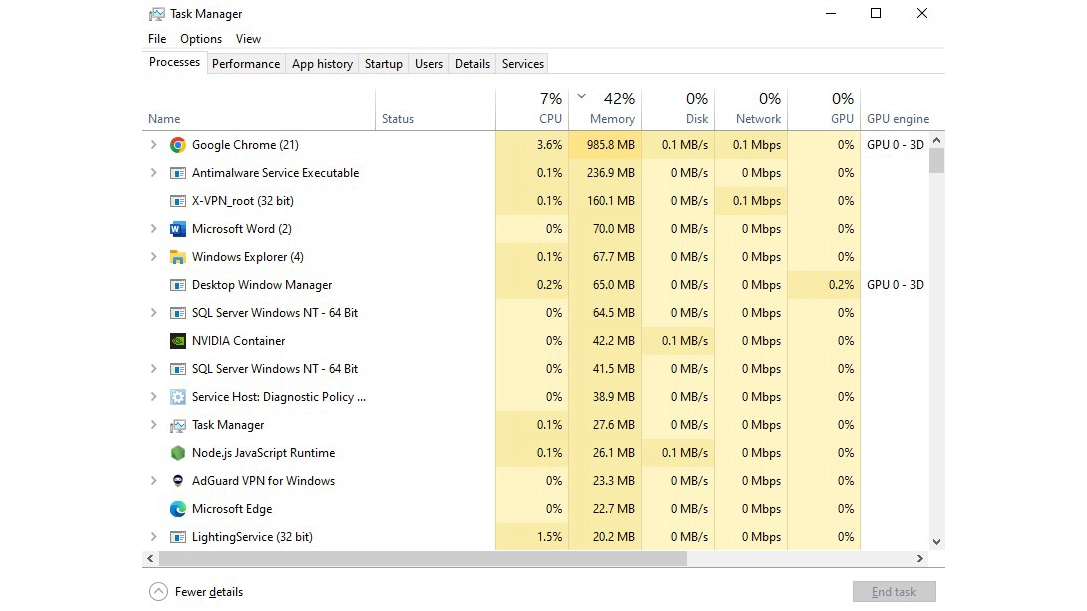Expand the AdGuard VPN for Windows group
Viewport: 1087px width, 611px height.
(153, 481)
